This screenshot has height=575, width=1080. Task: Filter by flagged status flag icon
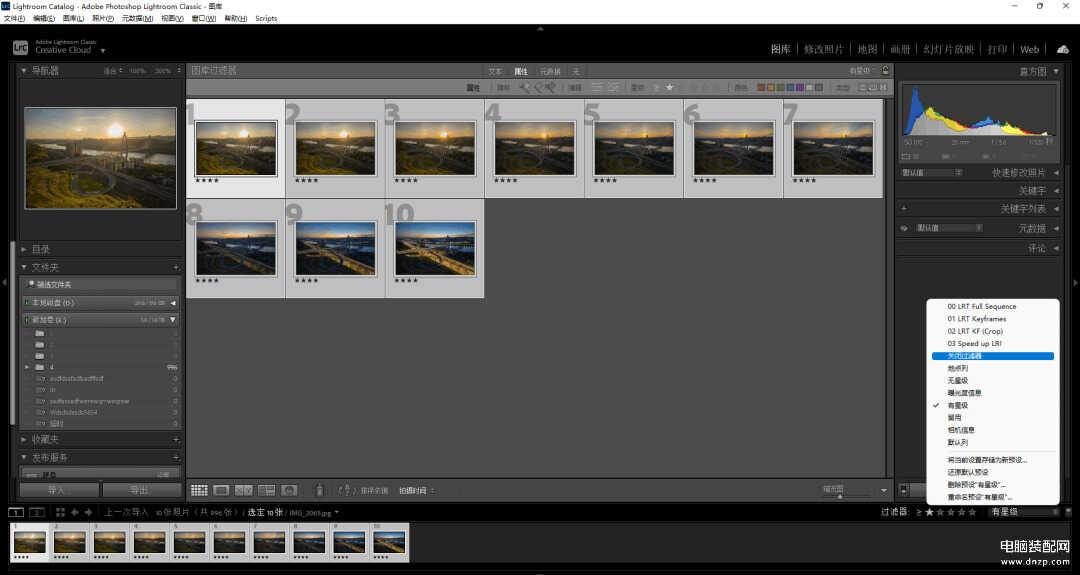click(525, 87)
